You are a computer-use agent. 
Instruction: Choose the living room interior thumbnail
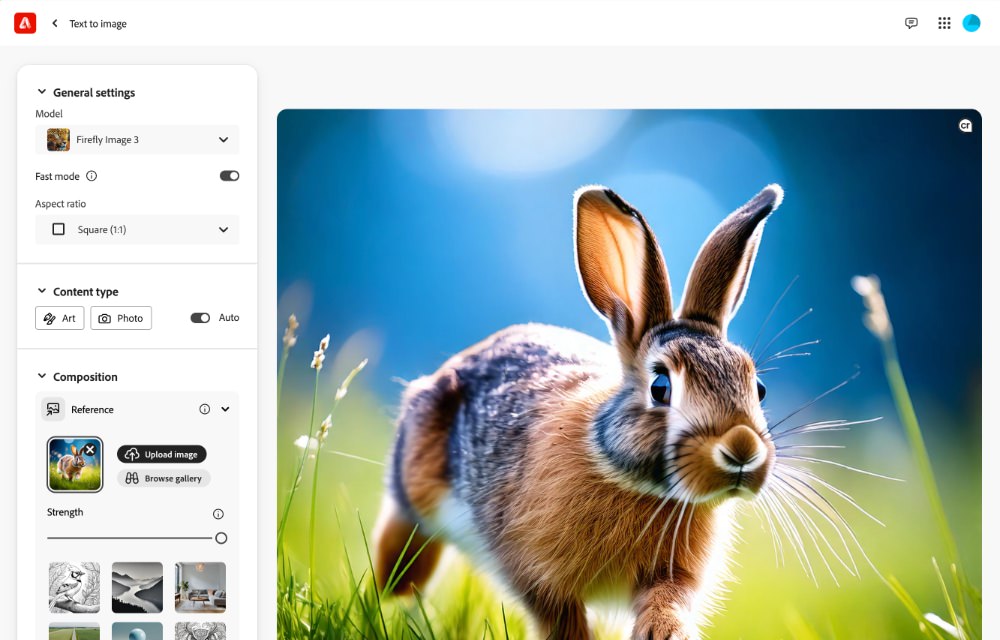pyautogui.click(x=200, y=587)
